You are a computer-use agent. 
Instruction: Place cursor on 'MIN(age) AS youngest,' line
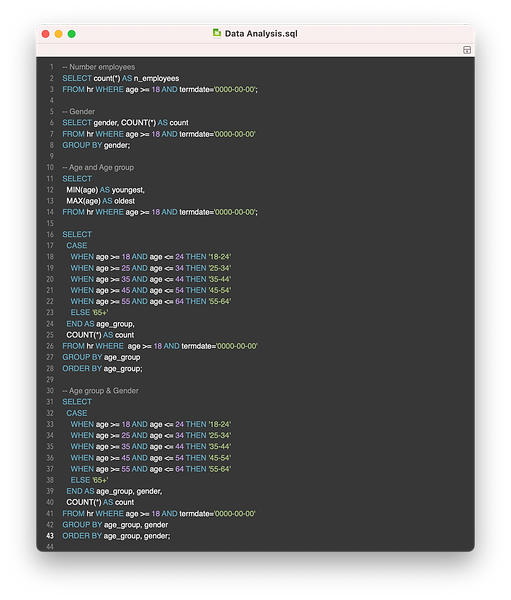[x=106, y=190]
